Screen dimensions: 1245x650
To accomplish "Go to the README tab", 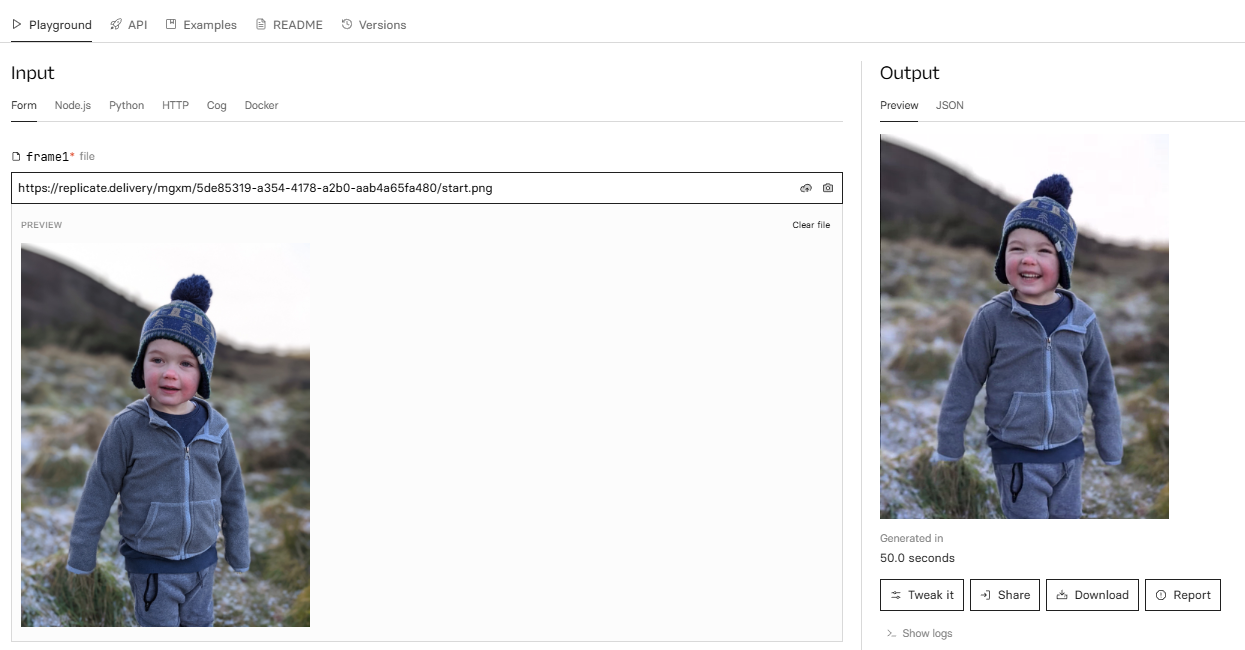I will tap(289, 25).
